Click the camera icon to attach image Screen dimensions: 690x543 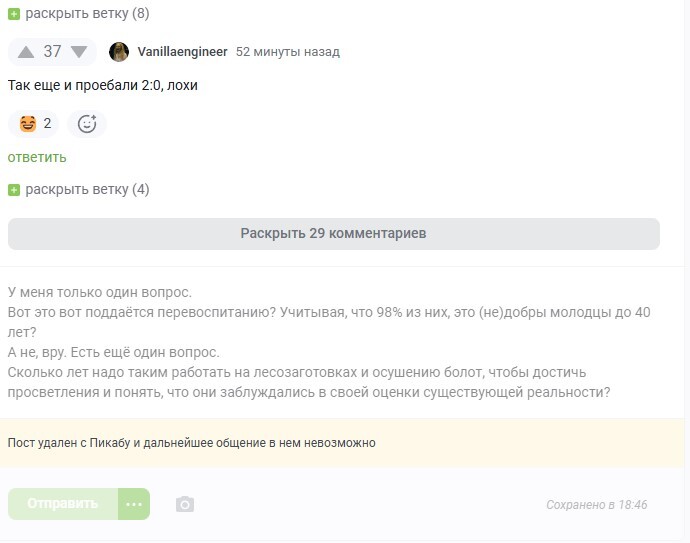pos(185,504)
